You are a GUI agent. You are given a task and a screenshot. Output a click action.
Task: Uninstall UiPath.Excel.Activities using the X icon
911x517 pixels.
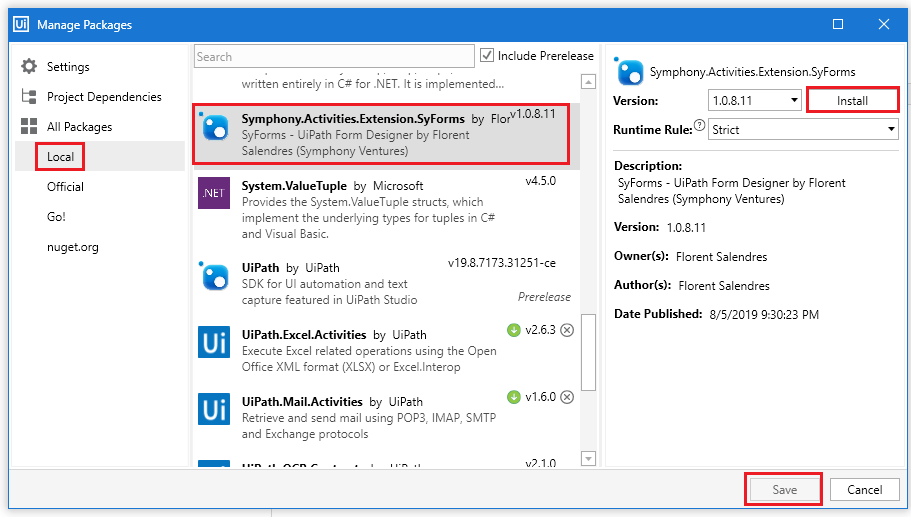[x=567, y=330]
